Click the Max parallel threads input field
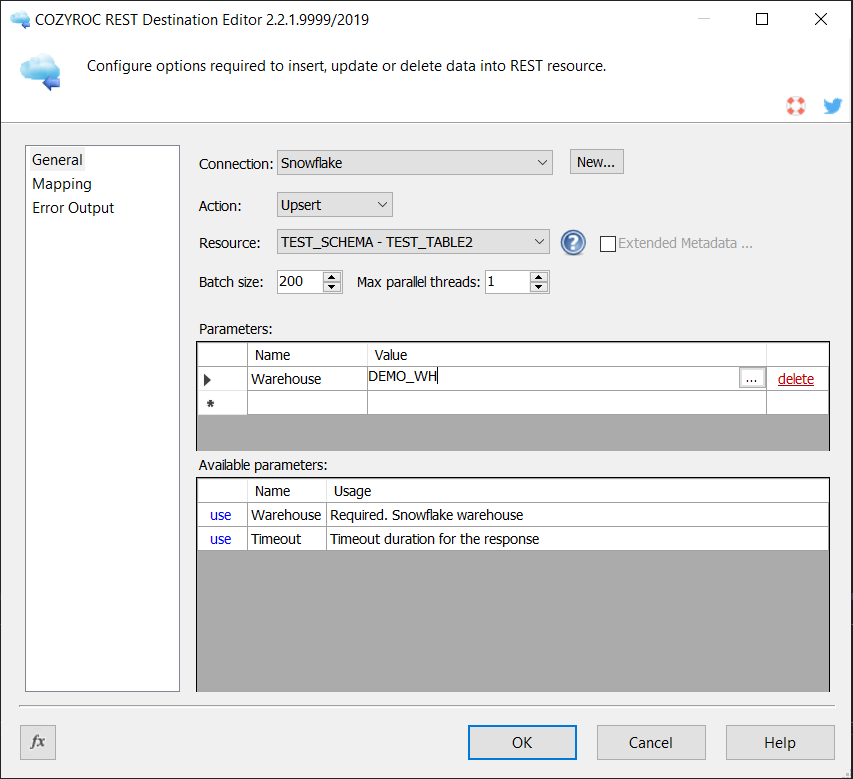The width and height of the screenshot is (853, 779). pyautogui.click(x=507, y=282)
